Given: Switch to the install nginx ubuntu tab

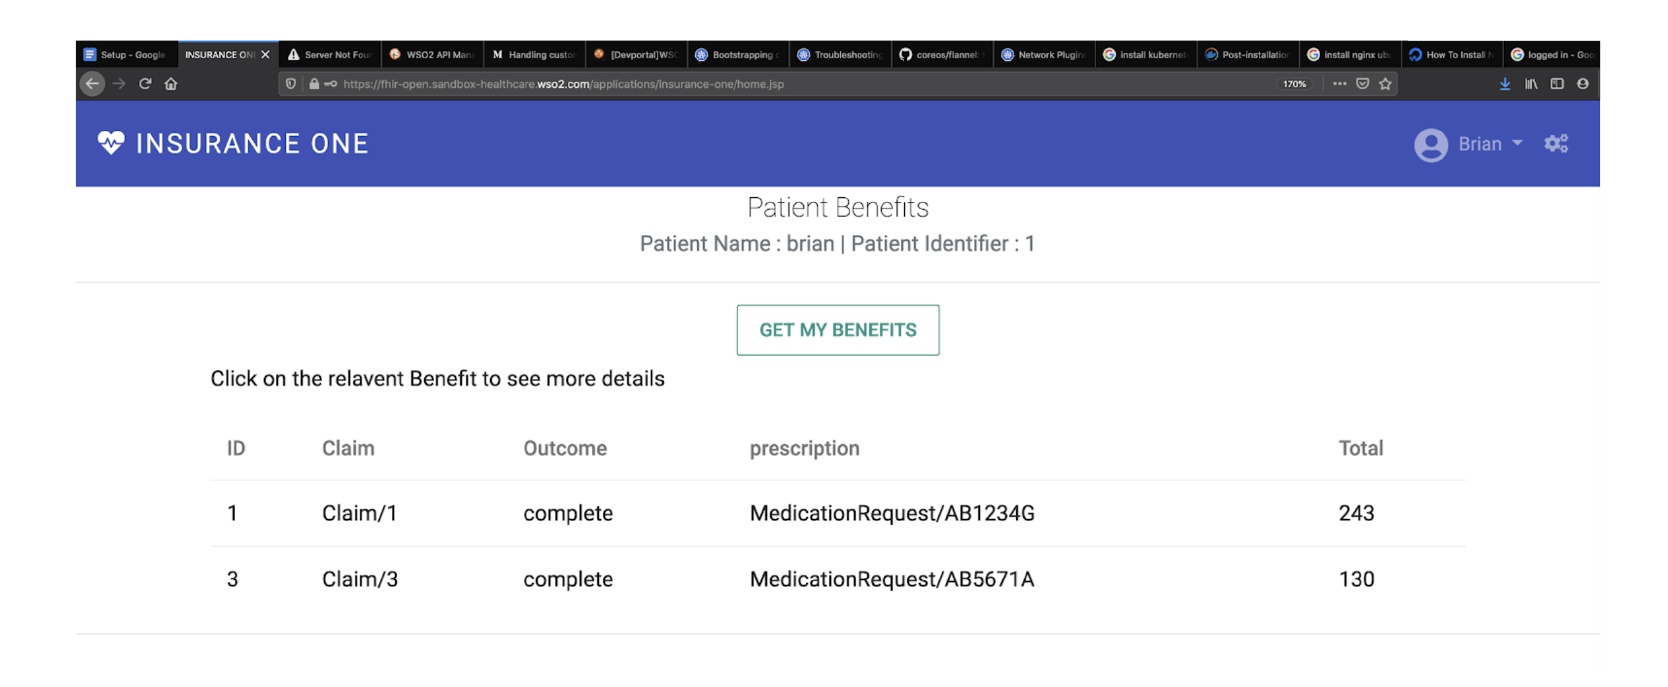Looking at the screenshot, I should point(1350,55).
